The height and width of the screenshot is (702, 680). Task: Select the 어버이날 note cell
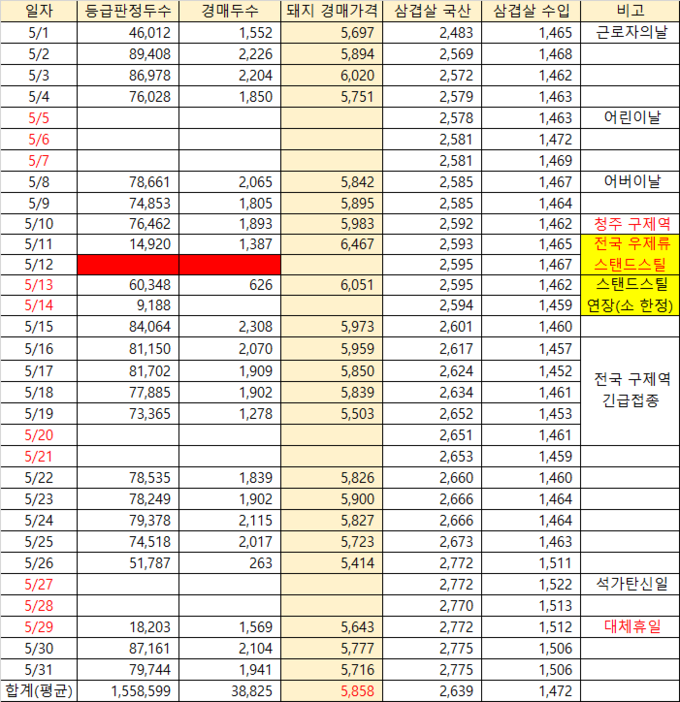pyautogui.click(x=630, y=182)
